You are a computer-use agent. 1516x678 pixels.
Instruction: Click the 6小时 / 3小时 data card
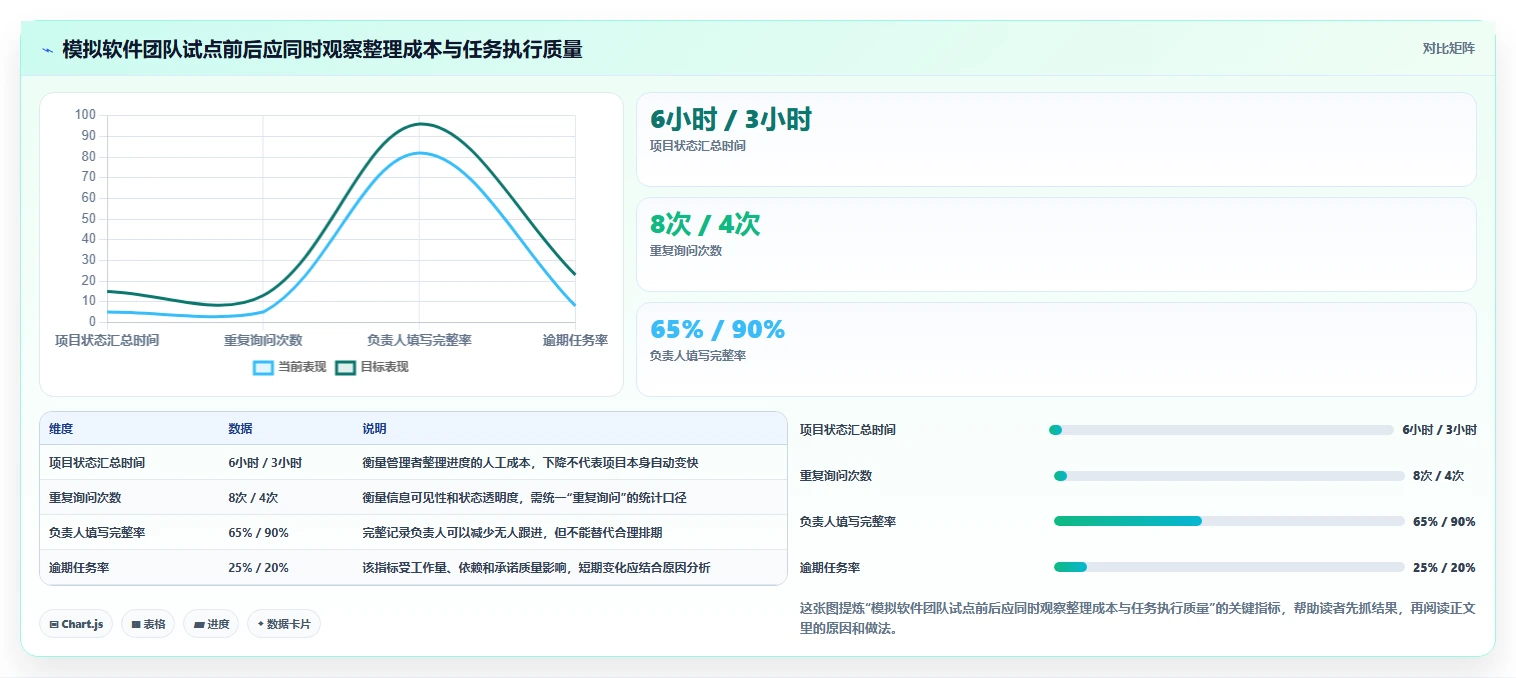1056,140
